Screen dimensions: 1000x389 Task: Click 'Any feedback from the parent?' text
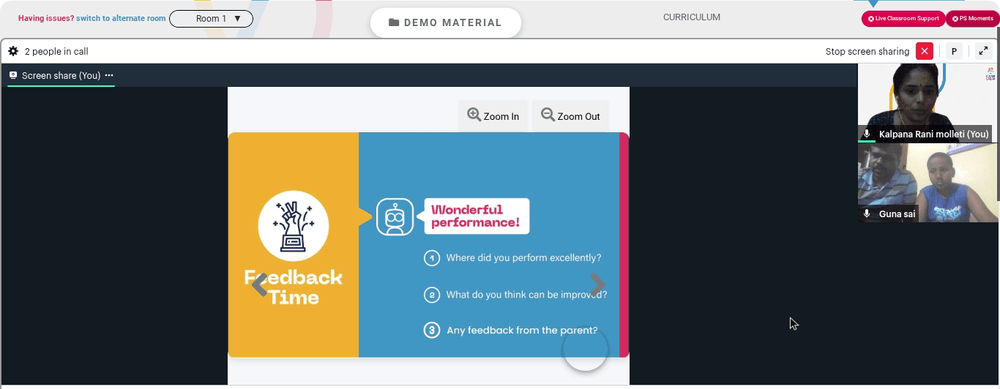(x=522, y=330)
